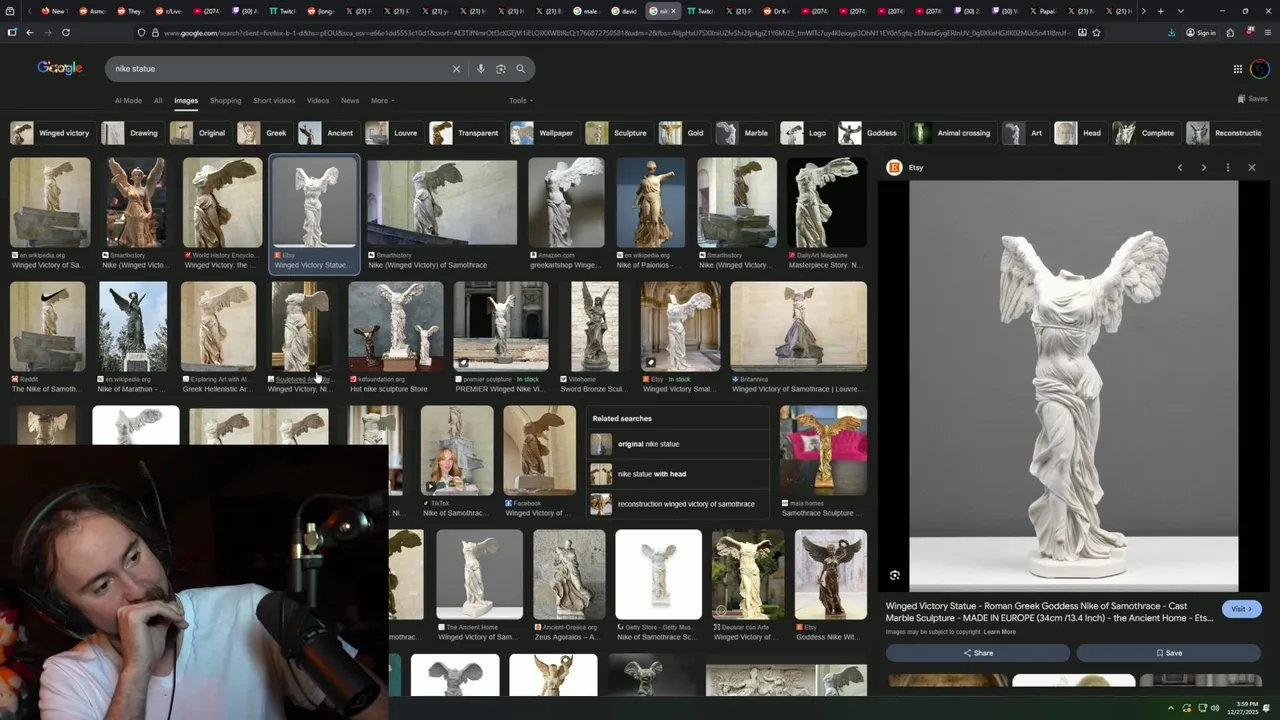Screen dimensions: 1280x720
Task: Filter by the Goddess chip
Action: coord(870,133)
